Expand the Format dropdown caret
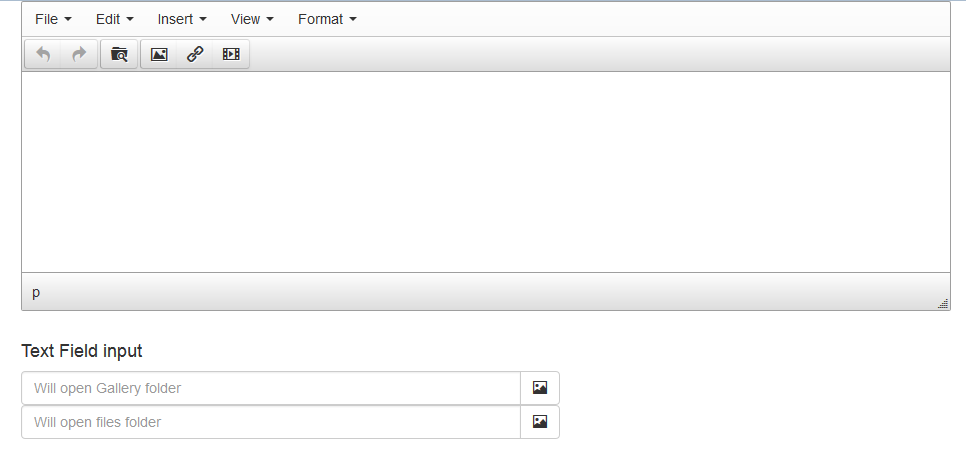966x464 pixels. pos(353,20)
